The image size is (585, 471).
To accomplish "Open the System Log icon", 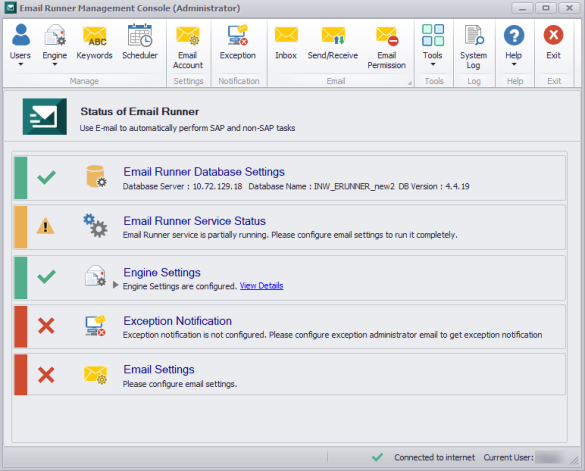I will tap(473, 35).
